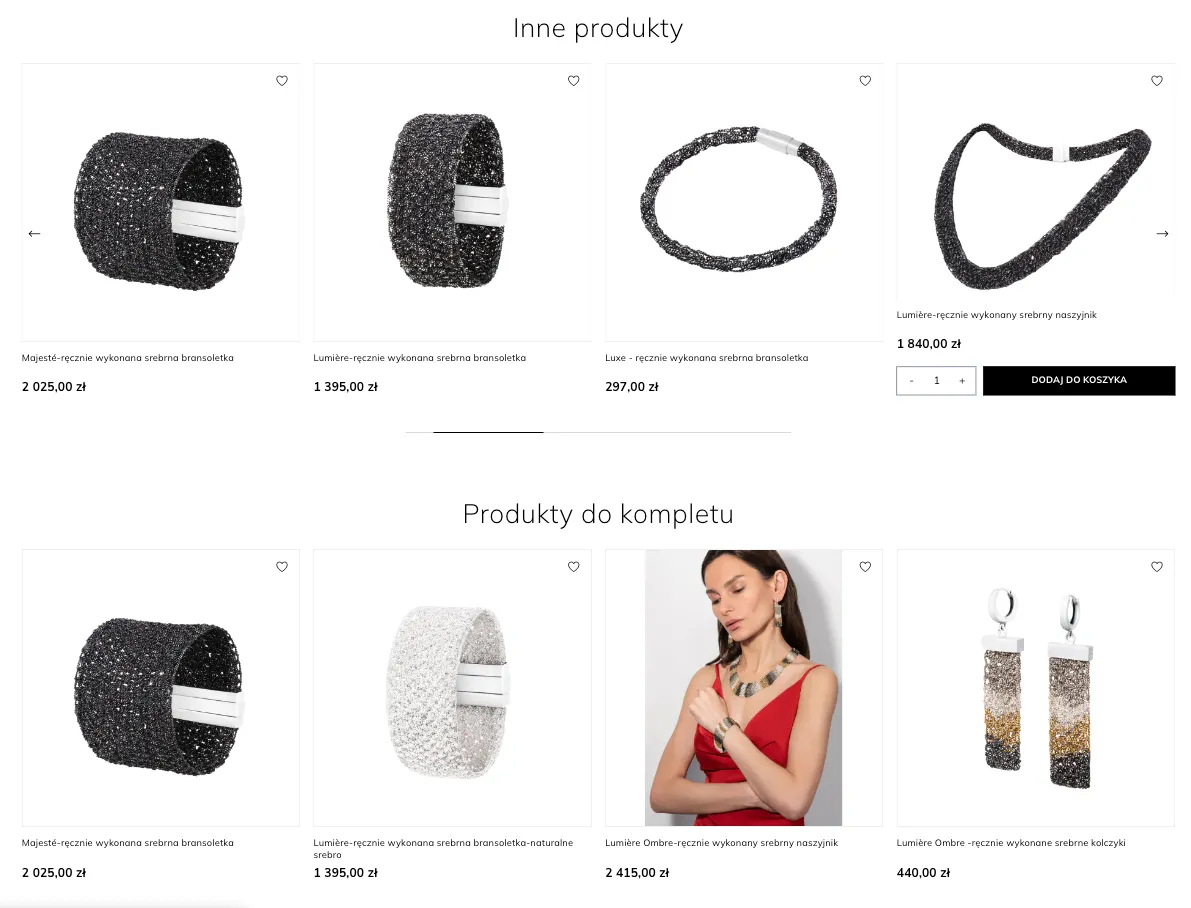Wishlist the Lumière Ombre necklace on model photo
Viewport: 1191px width, 908px height.
[x=865, y=567]
